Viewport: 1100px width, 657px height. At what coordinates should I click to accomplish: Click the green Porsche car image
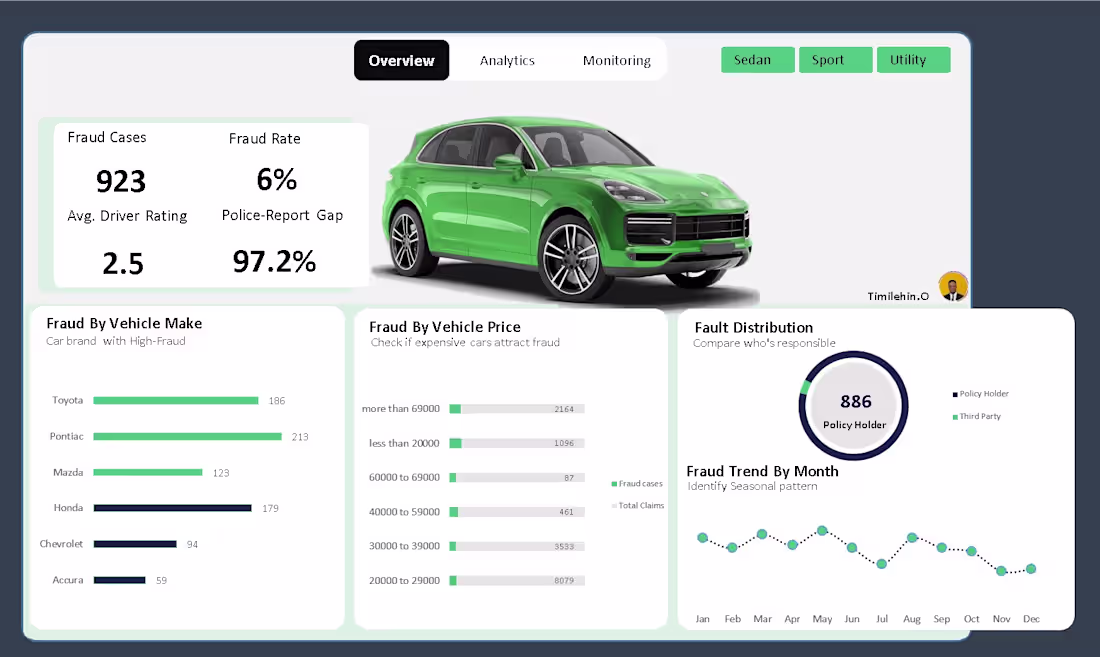[x=568, y=209]
